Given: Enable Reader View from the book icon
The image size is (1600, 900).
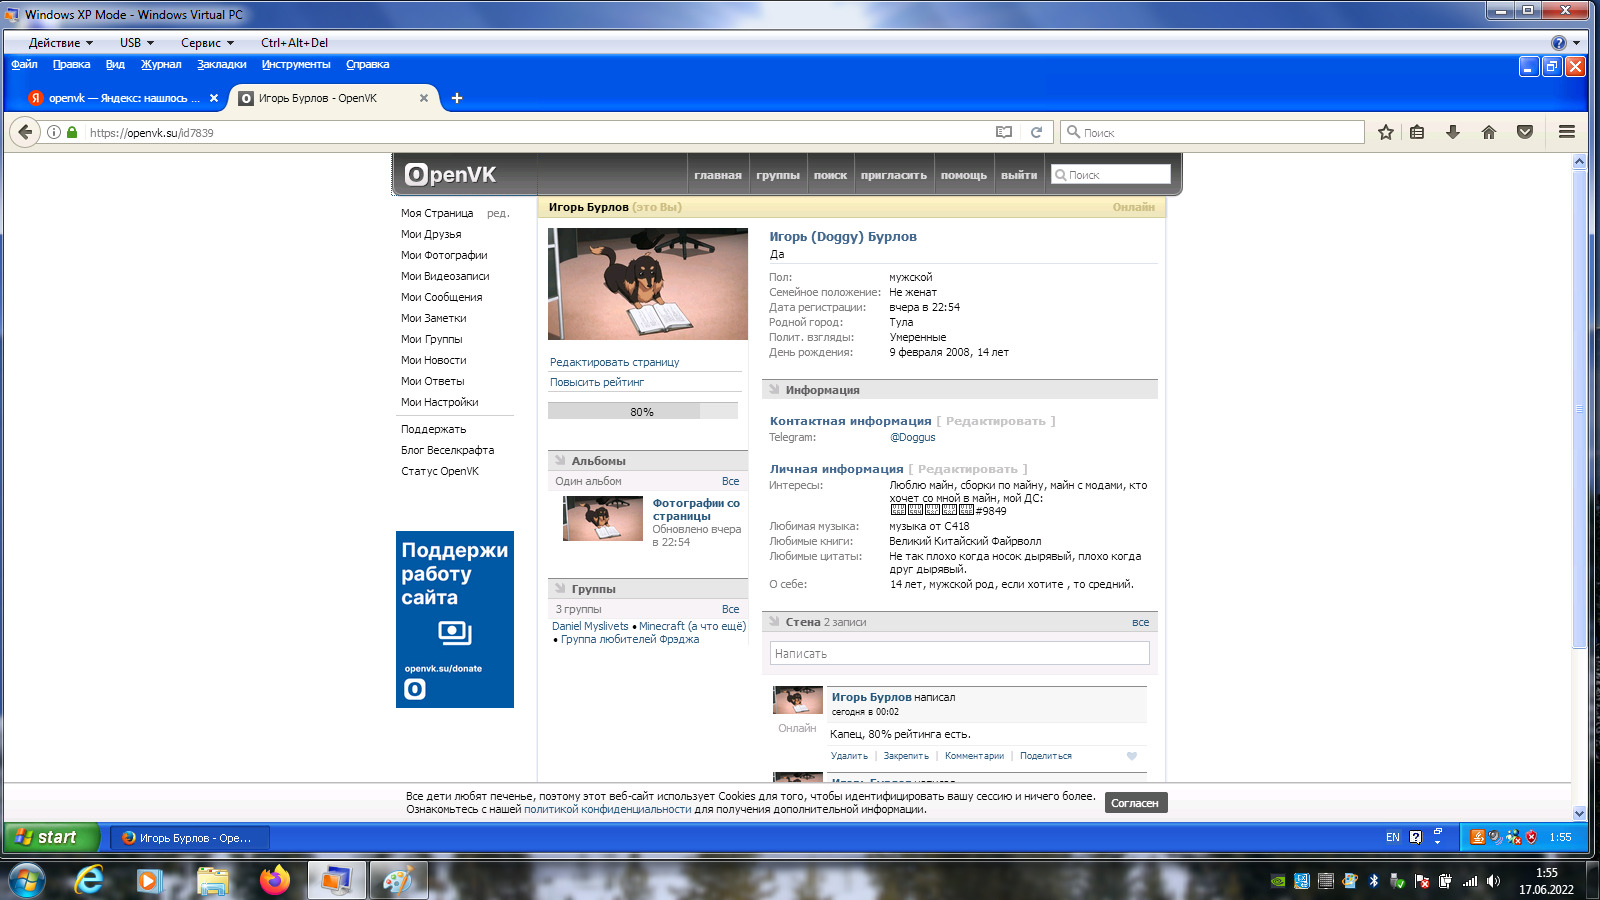Looking at the screenshot, I should point(1004,132).
